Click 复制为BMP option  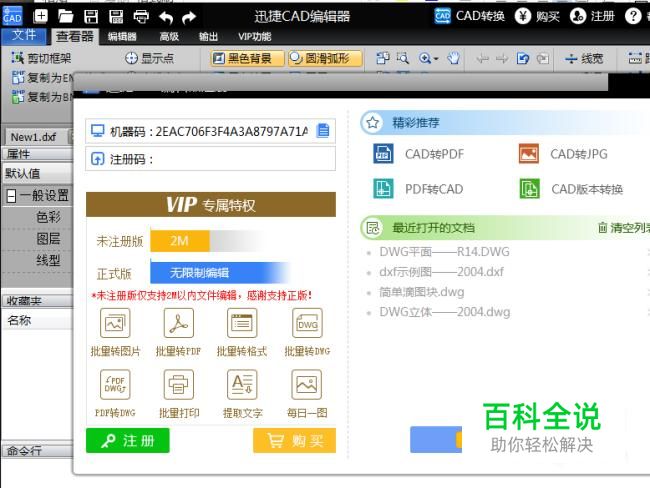coord(43,97)
